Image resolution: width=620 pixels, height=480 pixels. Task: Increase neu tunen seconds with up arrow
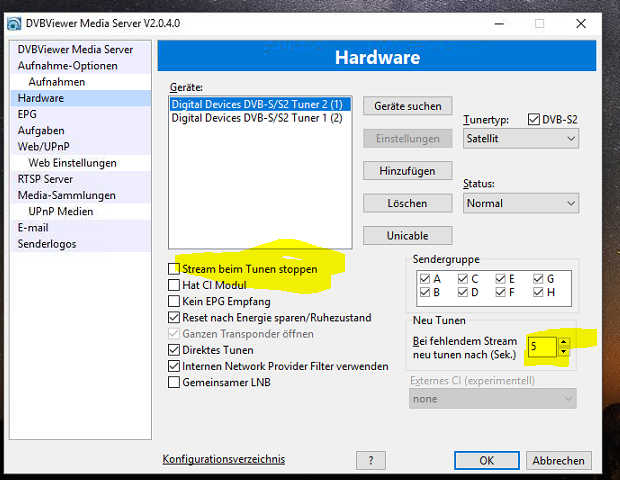click(563, 342)
